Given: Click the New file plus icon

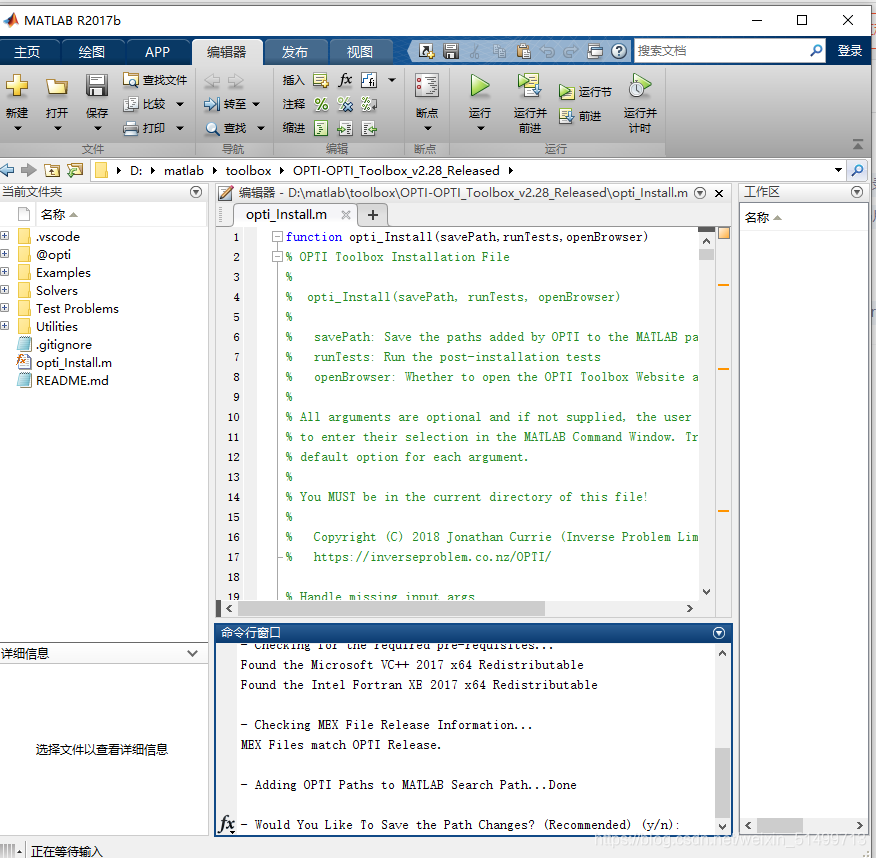Looking at the screenshot, I should pos(17,86).
